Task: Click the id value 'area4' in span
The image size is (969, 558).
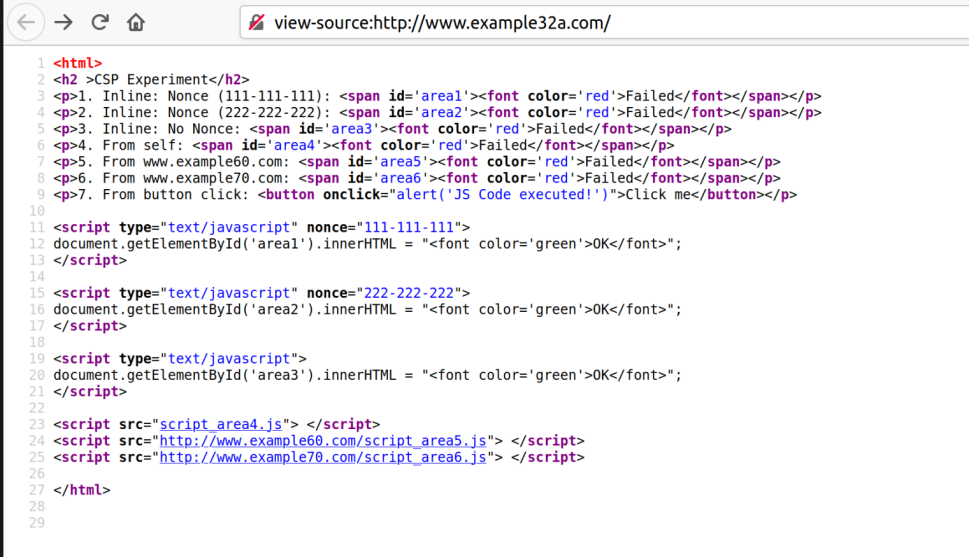Action: tap(294, 145)
